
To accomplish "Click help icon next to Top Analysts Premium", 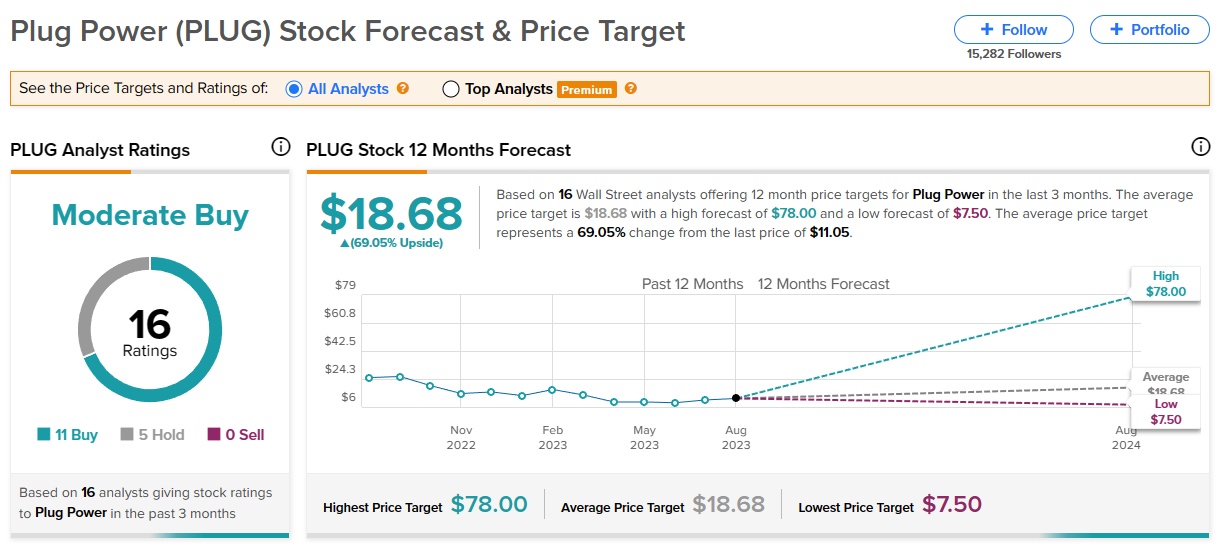I will pyautogui.click(x=631, y=88).
